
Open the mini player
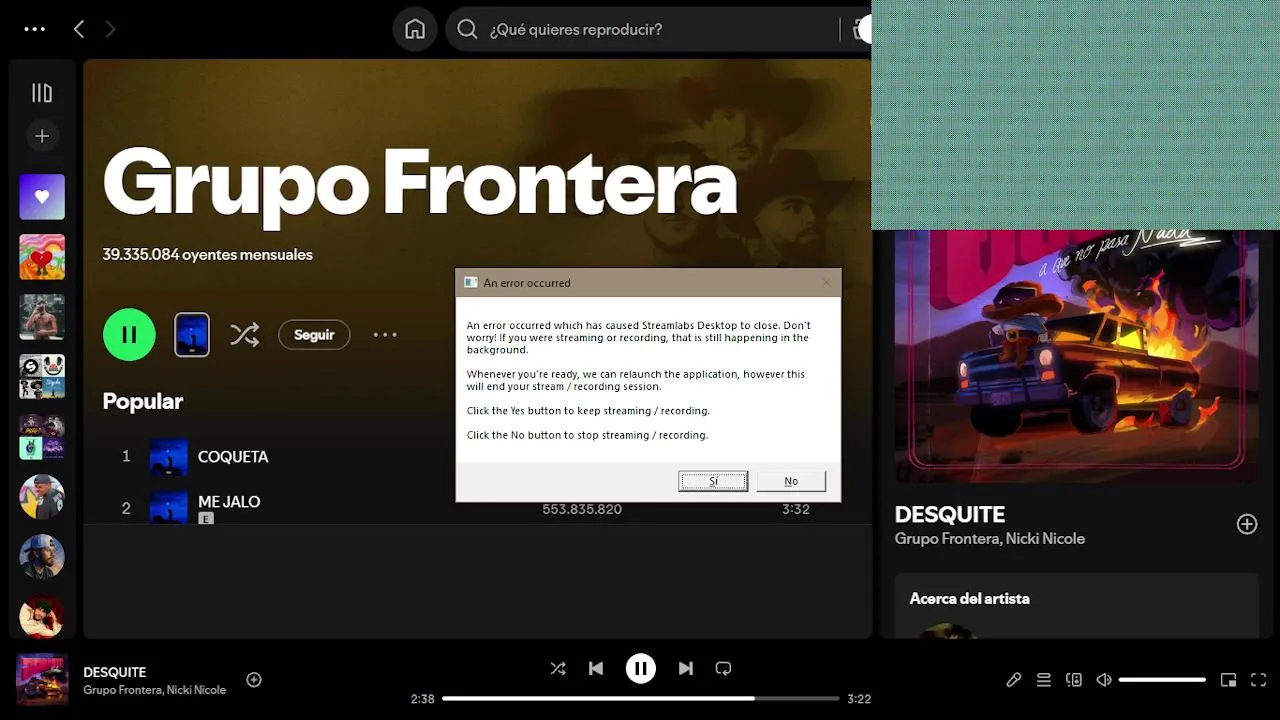tap(1228, 680)
